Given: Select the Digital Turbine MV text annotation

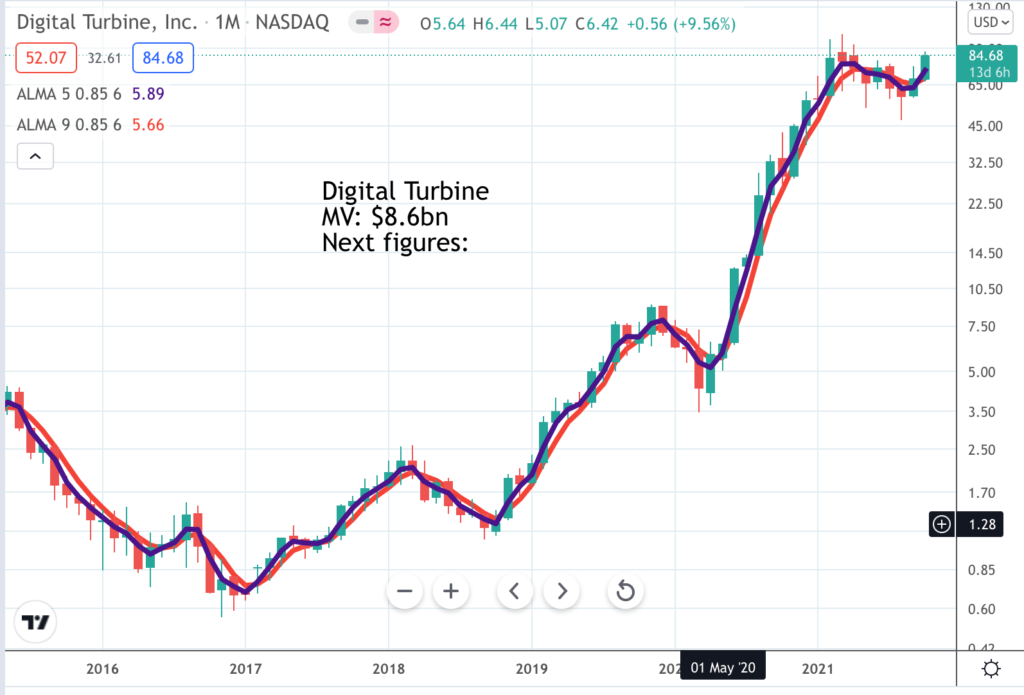Looking at the screenshot, I should pyautogui.click(x=406, y=216).
